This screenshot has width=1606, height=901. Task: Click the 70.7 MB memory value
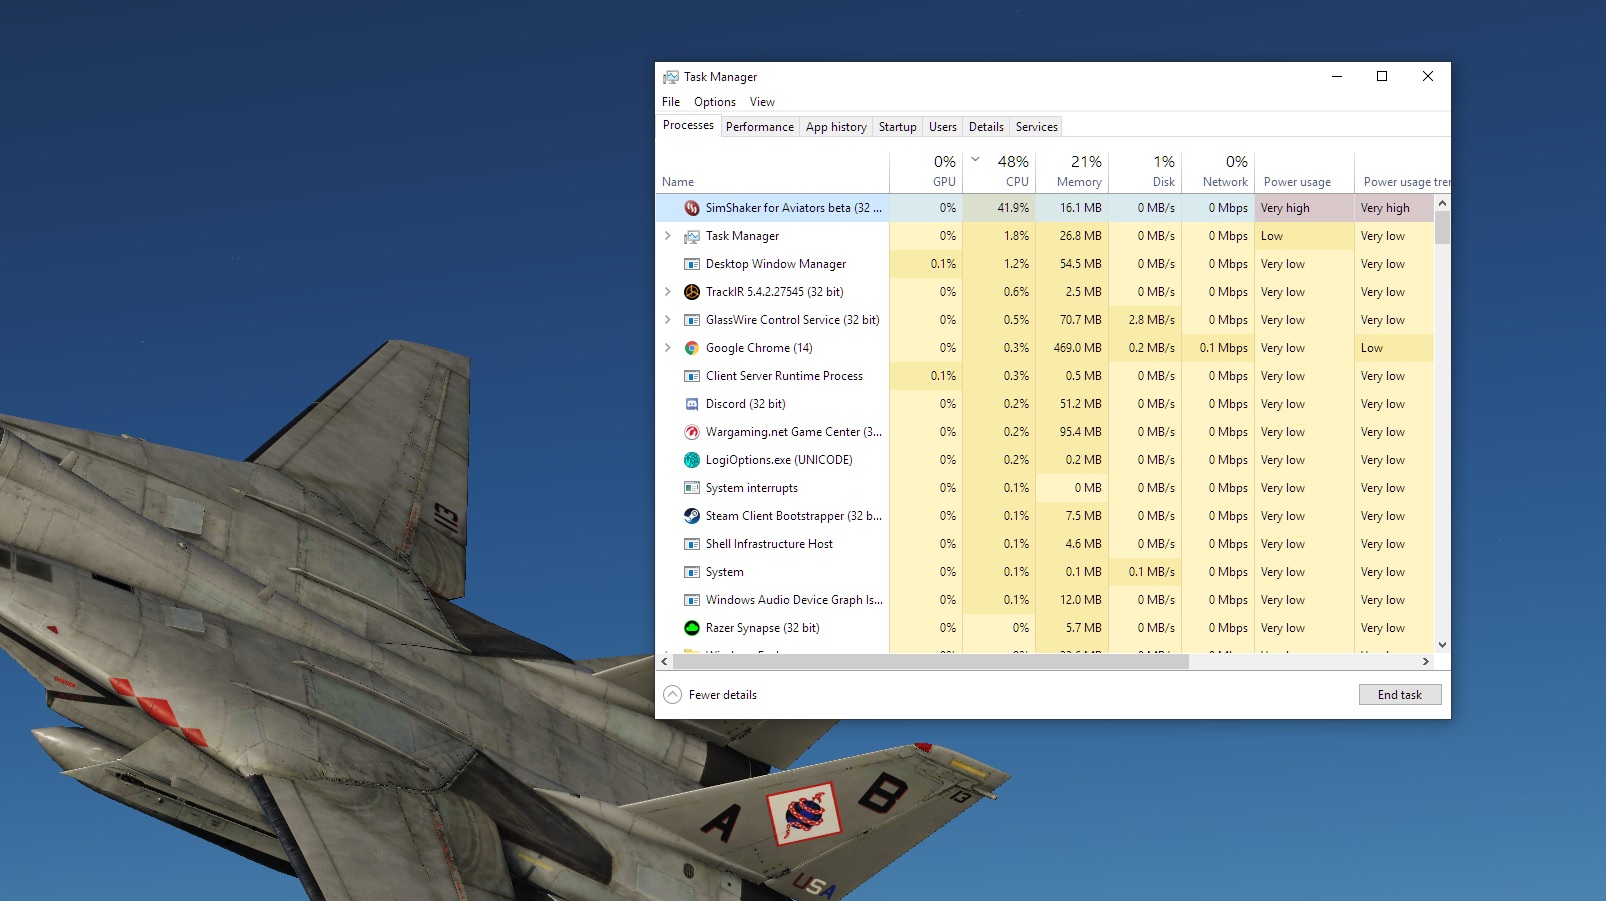click(x=1080, y=320)
